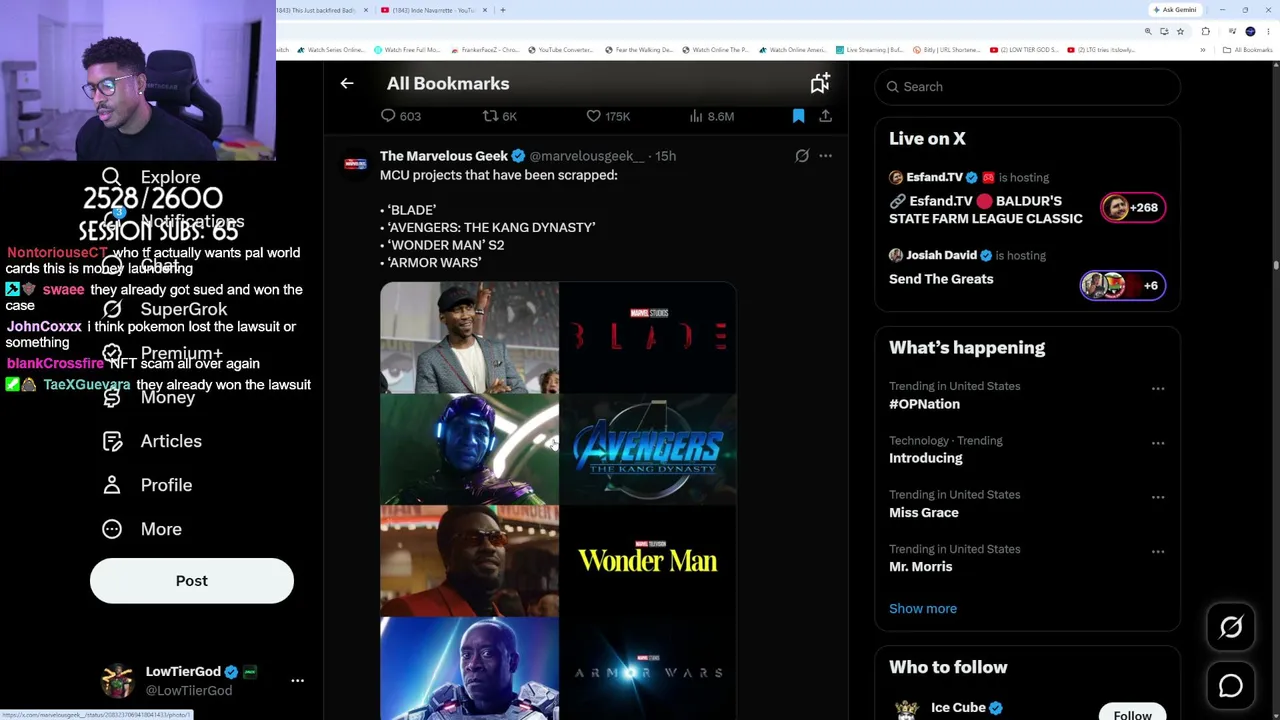Viewport: 1280px width, 720px height.
Task: Open the Live Streaming bookmark
Action: tap(870, 50)
